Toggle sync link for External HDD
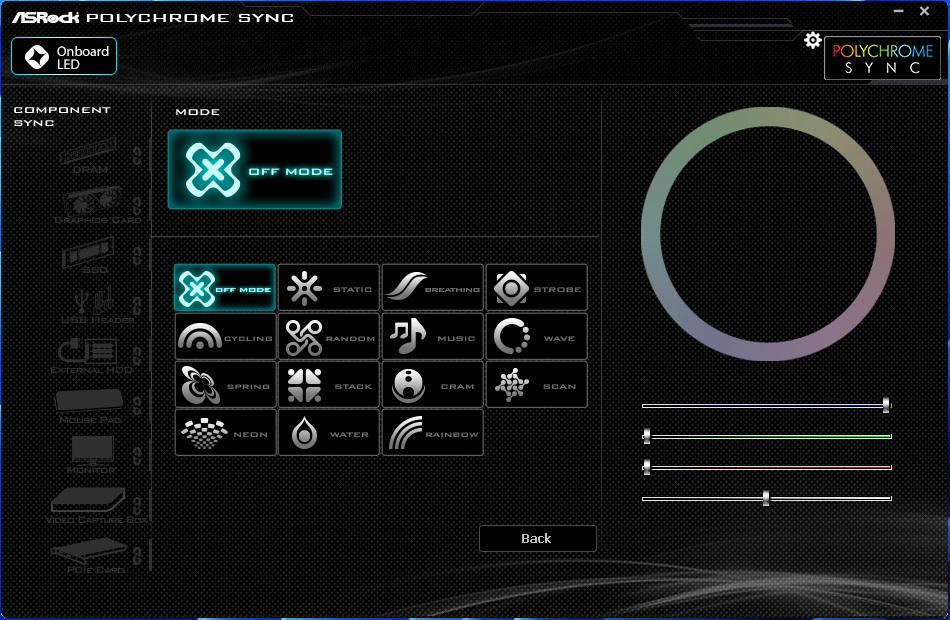950x620 pixels. coord(138,355)
